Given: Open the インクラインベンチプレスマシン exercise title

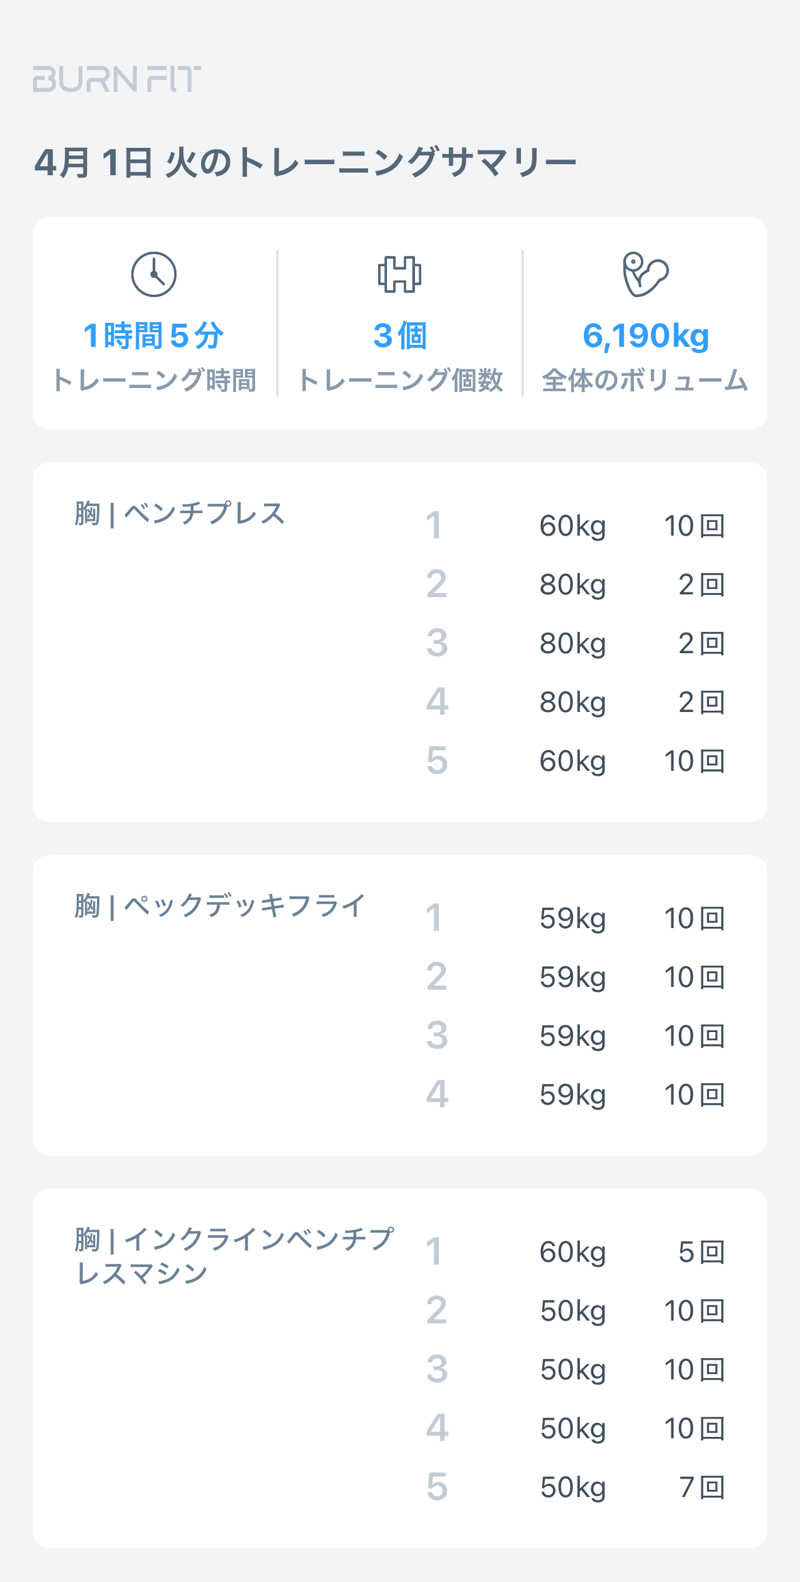Looking at the screenshot, I should (x=234, y=1255).
